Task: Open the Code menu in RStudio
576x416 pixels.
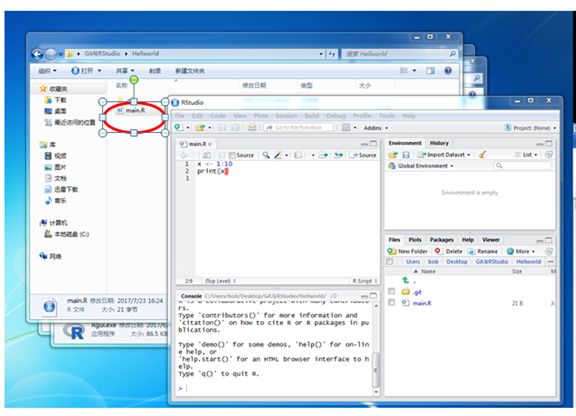Action: 217,116
